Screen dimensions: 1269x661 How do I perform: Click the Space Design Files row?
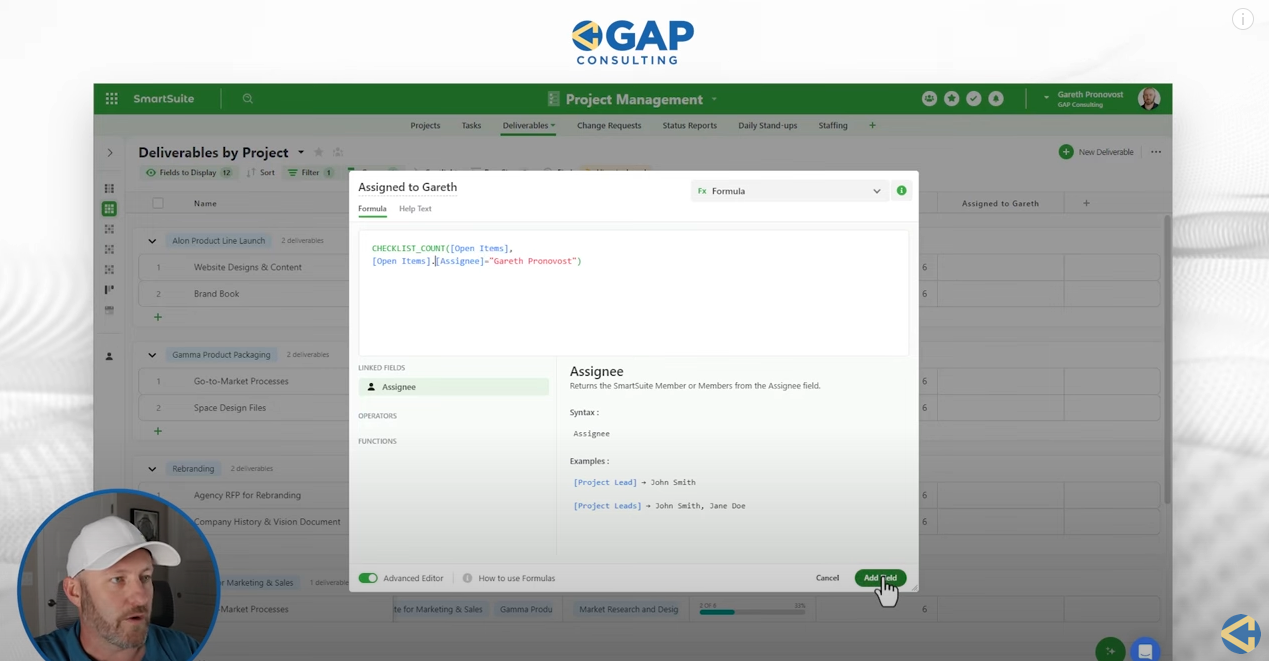(x=230, y=408)
